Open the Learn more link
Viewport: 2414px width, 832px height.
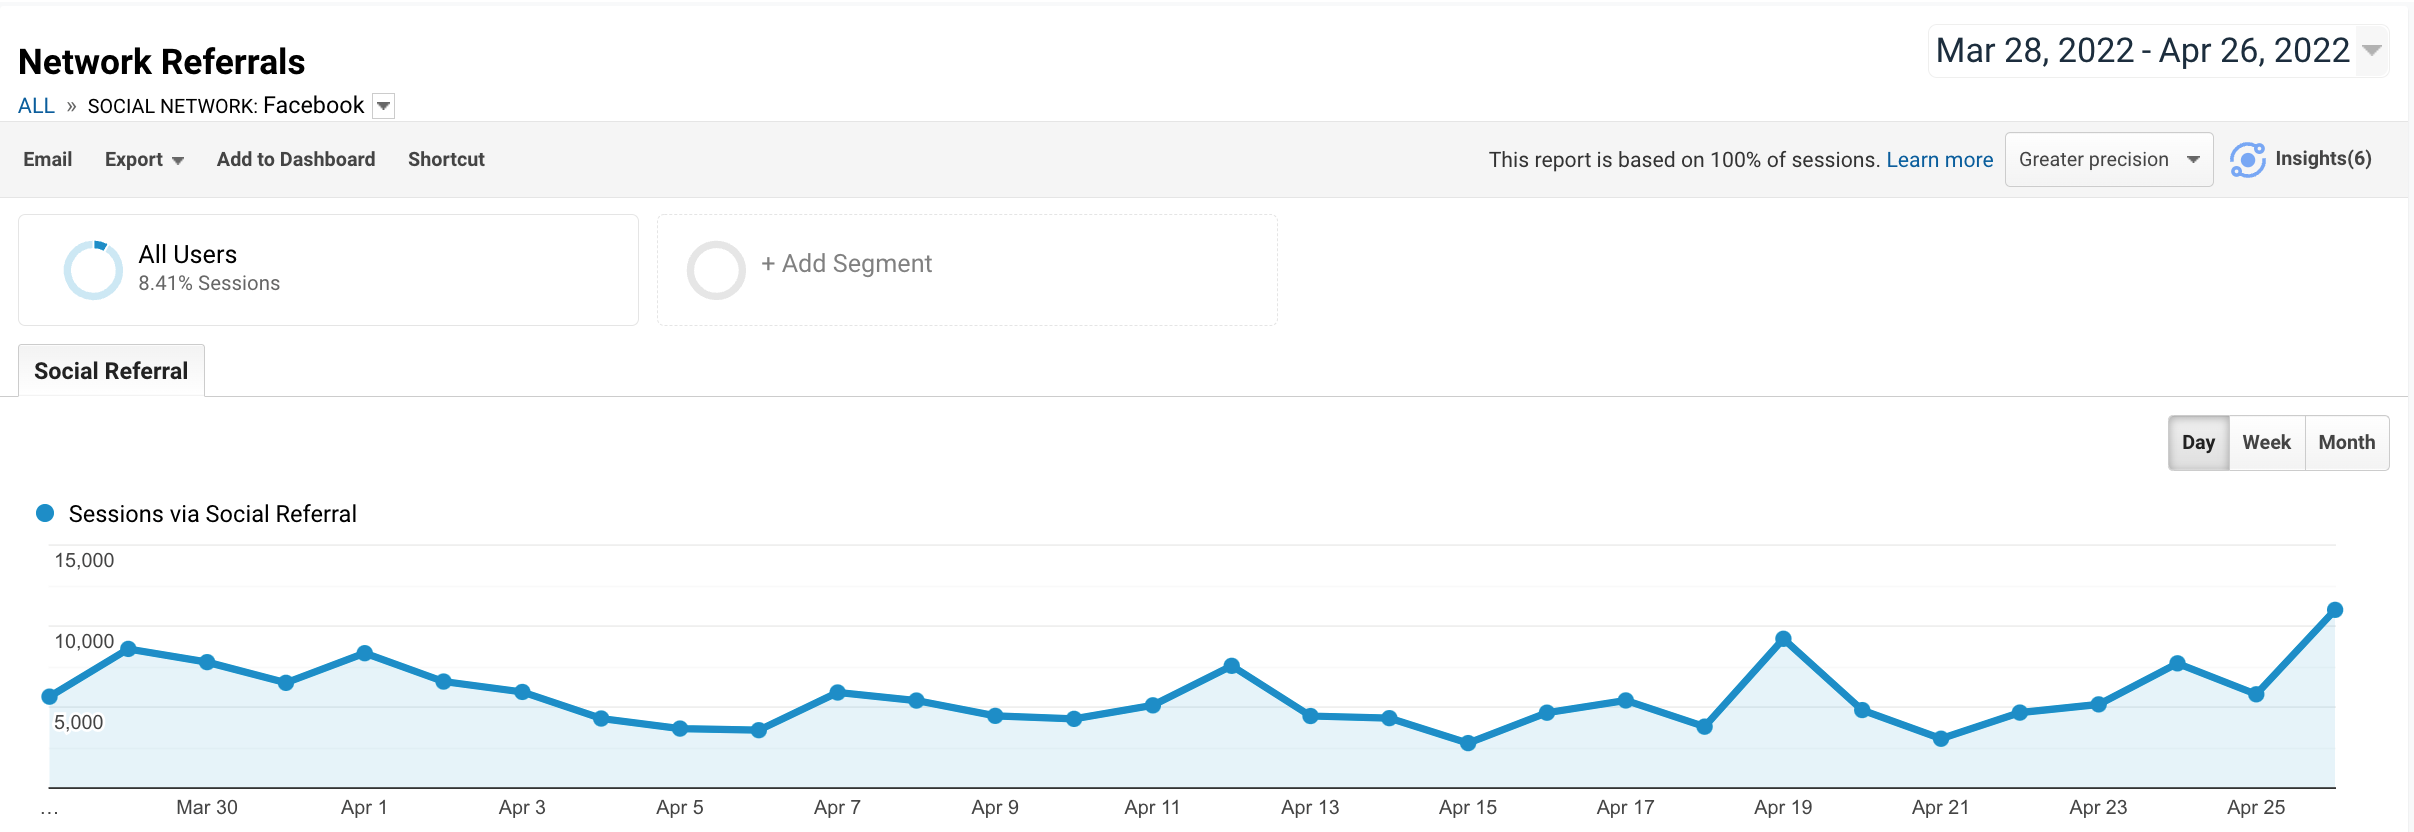pyautogui.click(x=1939, y=160)
